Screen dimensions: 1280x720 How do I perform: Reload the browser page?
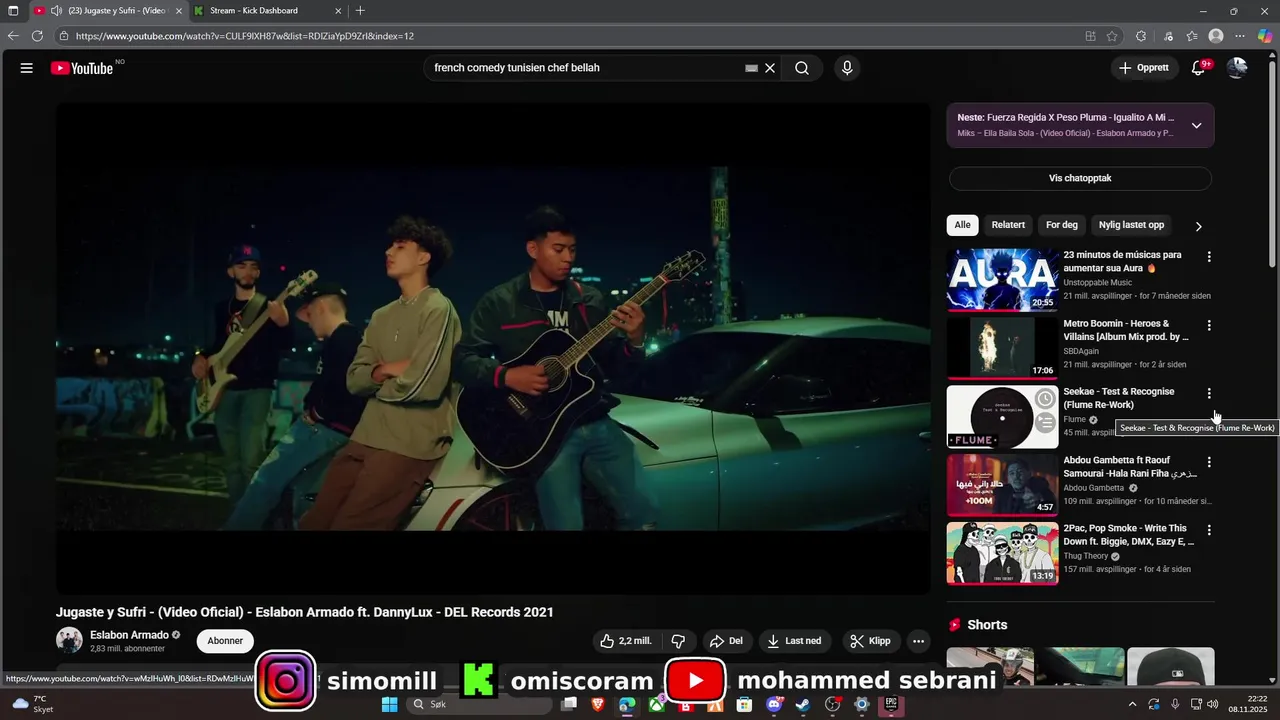(x=37, y=36)
